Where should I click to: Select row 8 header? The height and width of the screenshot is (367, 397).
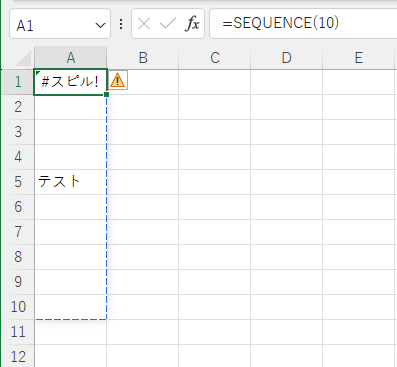[x=18, y=257]
